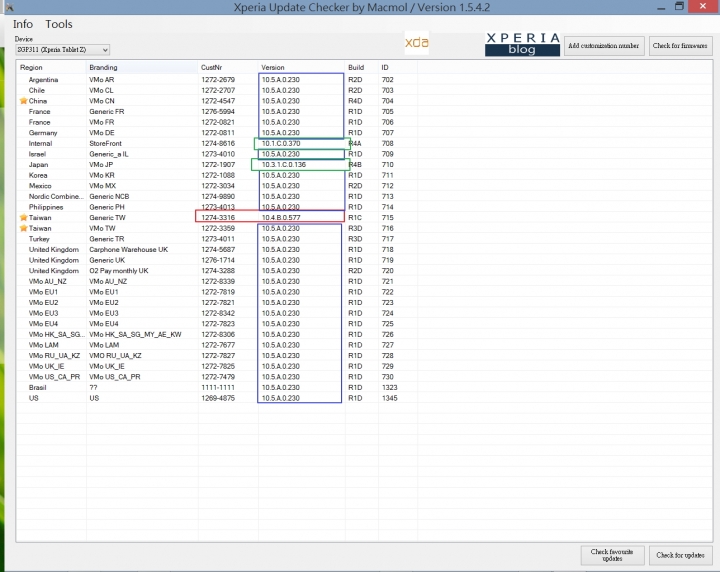The image size is (720, 572).
Task: Click Add customization number button
Action: [604, 46]
